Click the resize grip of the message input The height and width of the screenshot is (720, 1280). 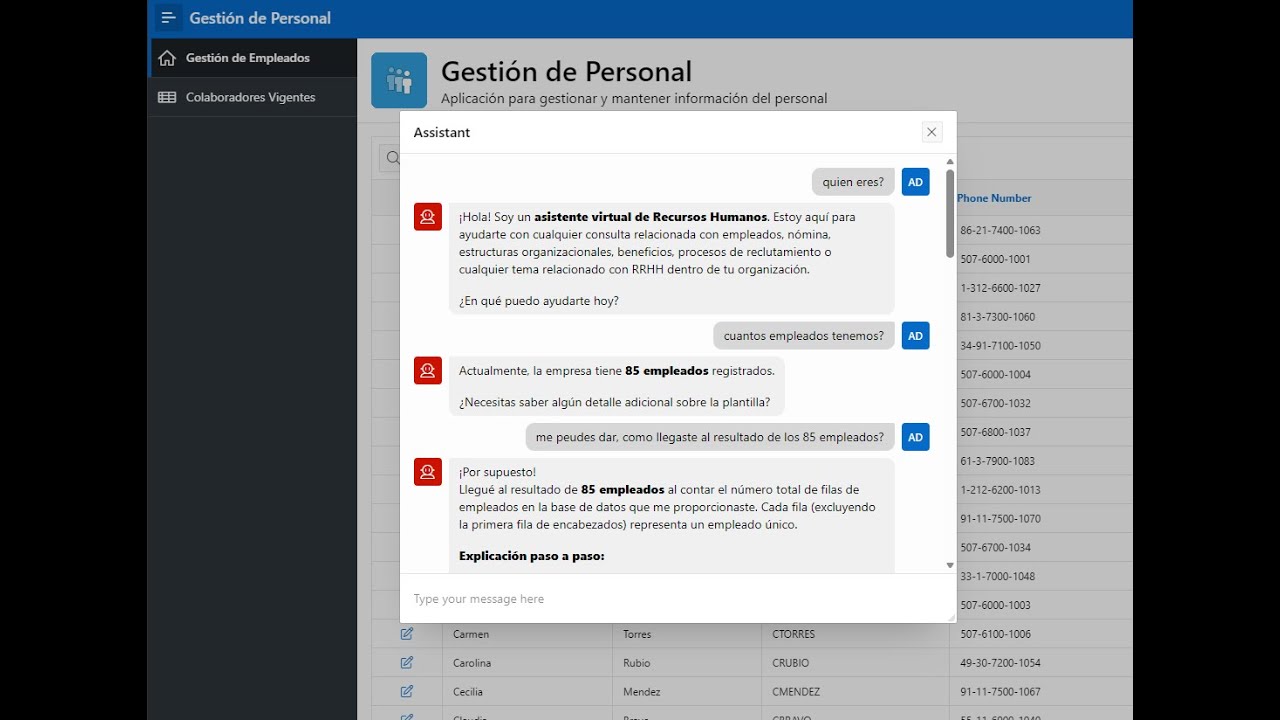coord(951,618)
